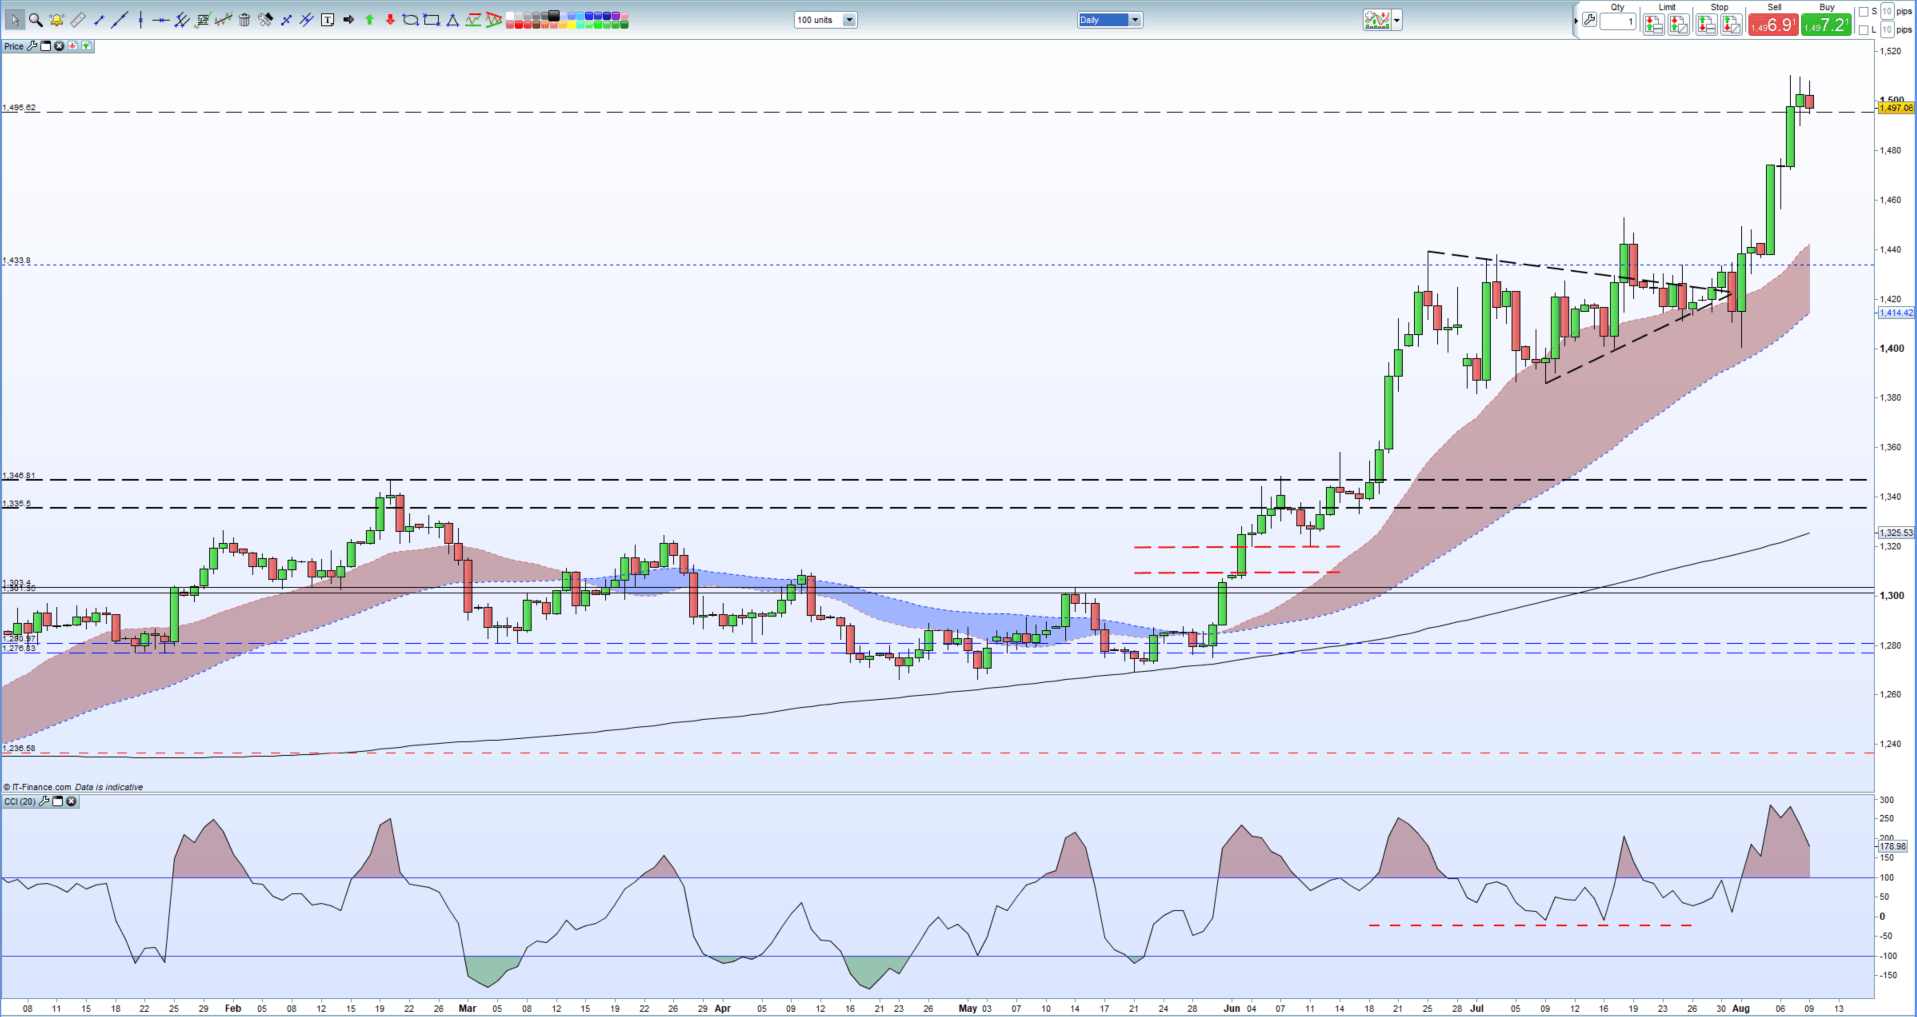Screen dimensions: 1917x1017
Task: Select the black right arrow marker
Action: pyautogui.click(x=348, y=20)
